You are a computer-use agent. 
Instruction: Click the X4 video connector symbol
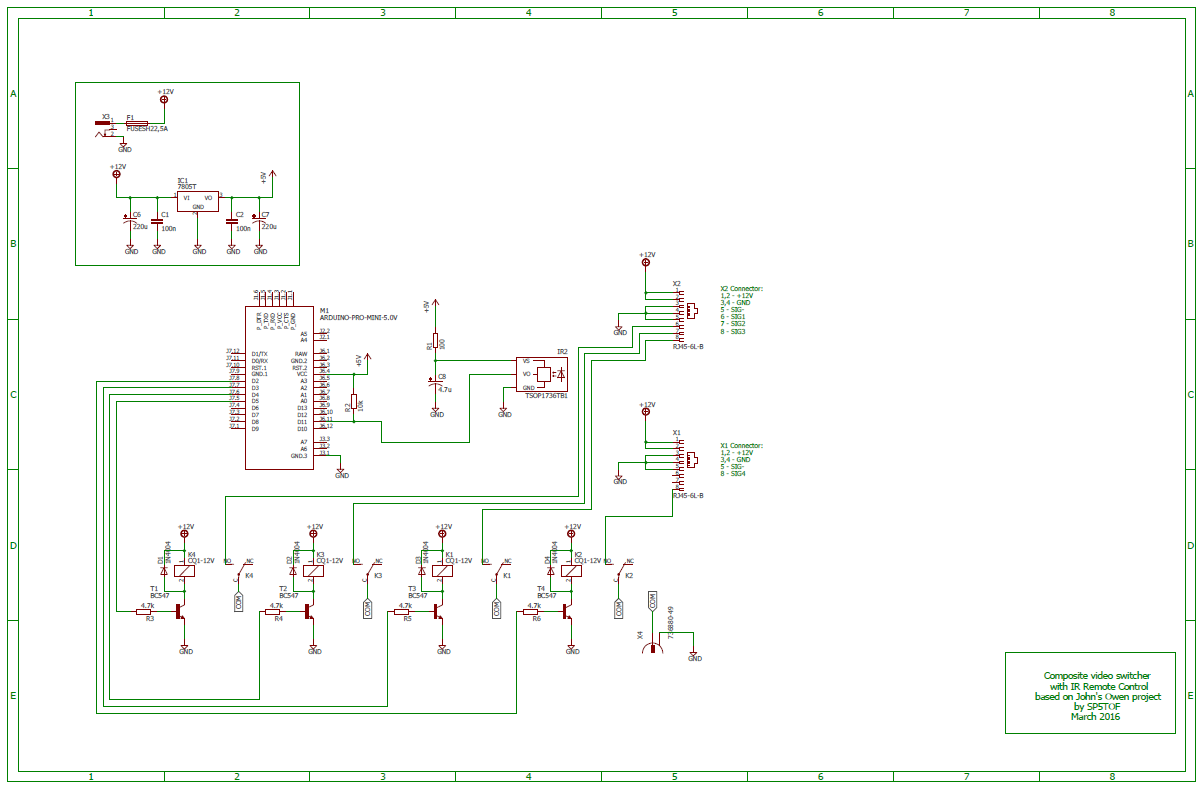pos(653,647)
